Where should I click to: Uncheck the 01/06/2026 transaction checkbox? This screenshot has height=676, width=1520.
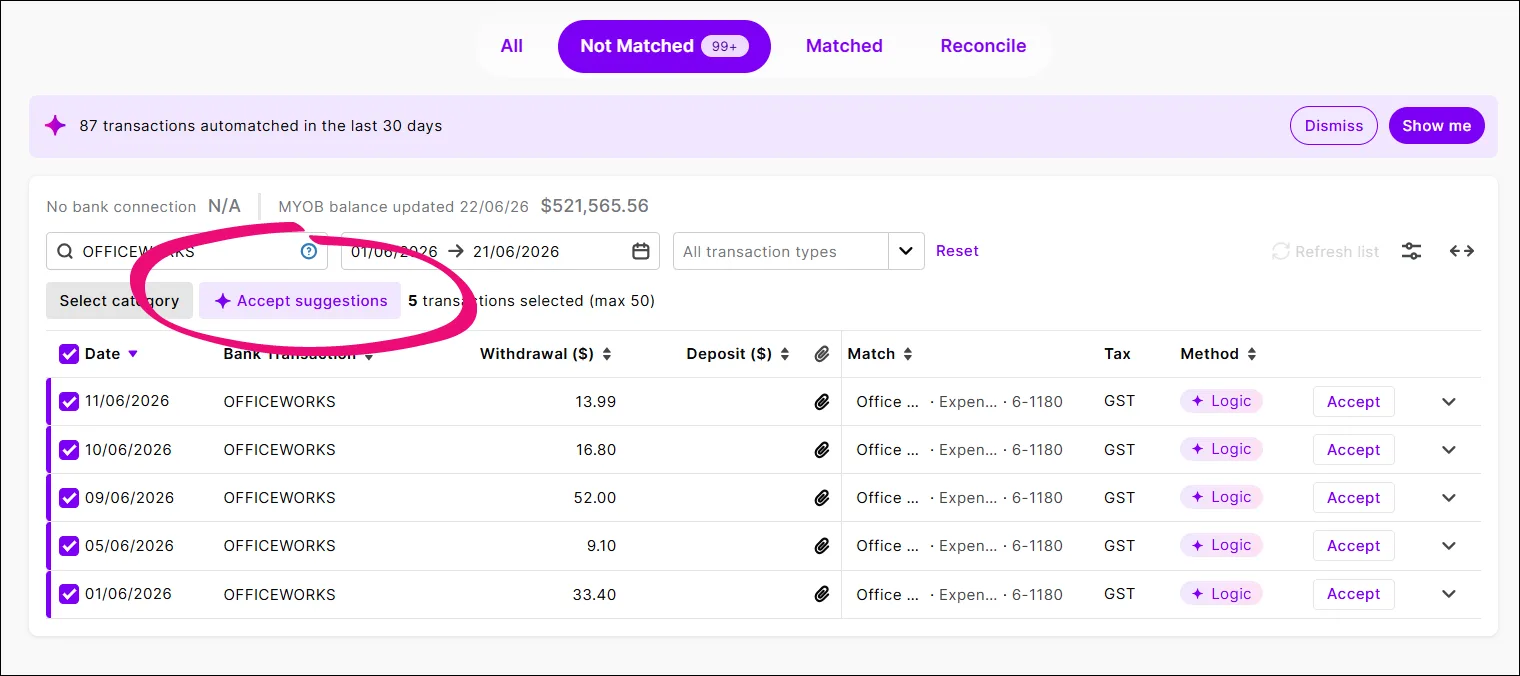tap(69, 593)
